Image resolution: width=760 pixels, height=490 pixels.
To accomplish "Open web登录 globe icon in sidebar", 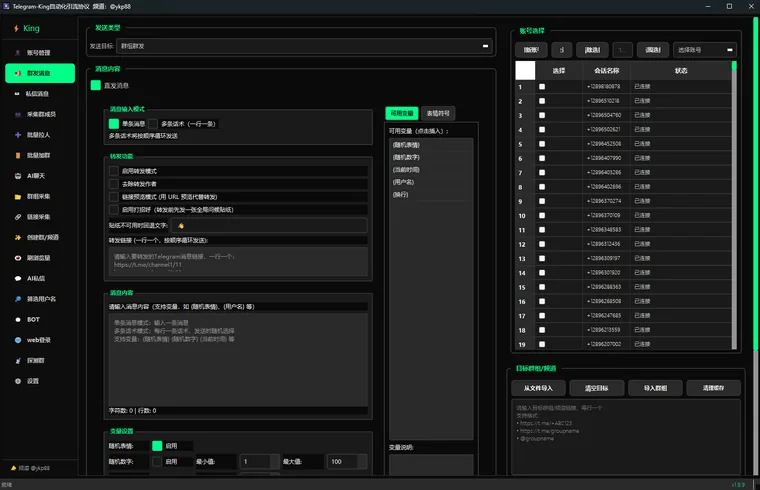I will (x=18, y=340).
